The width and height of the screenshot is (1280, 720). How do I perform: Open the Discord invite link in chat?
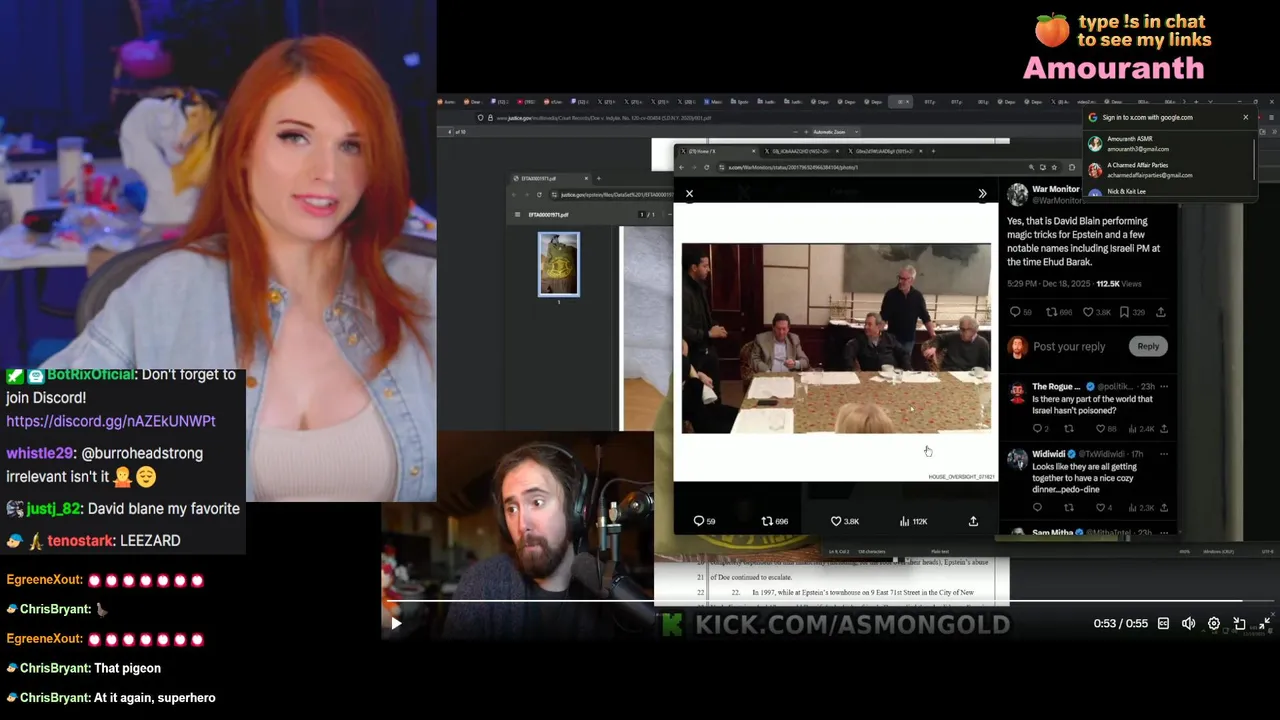coord(111,421)
